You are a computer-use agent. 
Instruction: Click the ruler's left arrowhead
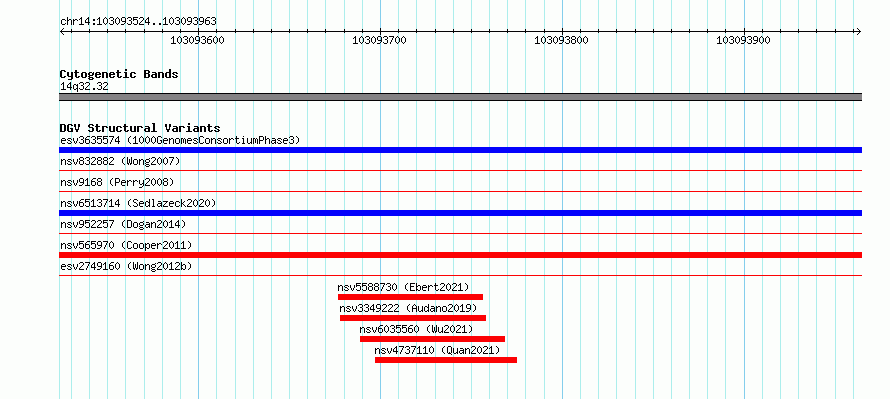(62, 31)
